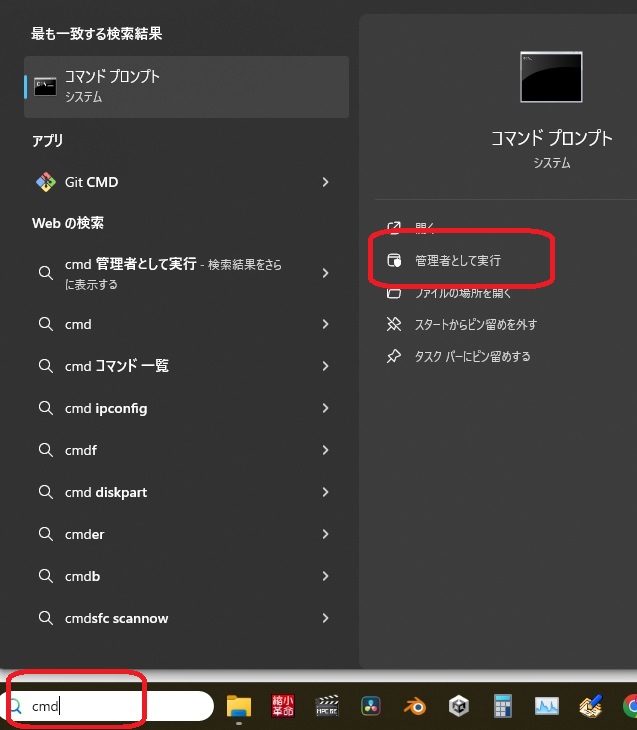Expand 'cmd コマンド 一覧' suggestion chevron
The height and width of the screenshot is (730, 637).
pyautogui.click(x=325, y=366)
